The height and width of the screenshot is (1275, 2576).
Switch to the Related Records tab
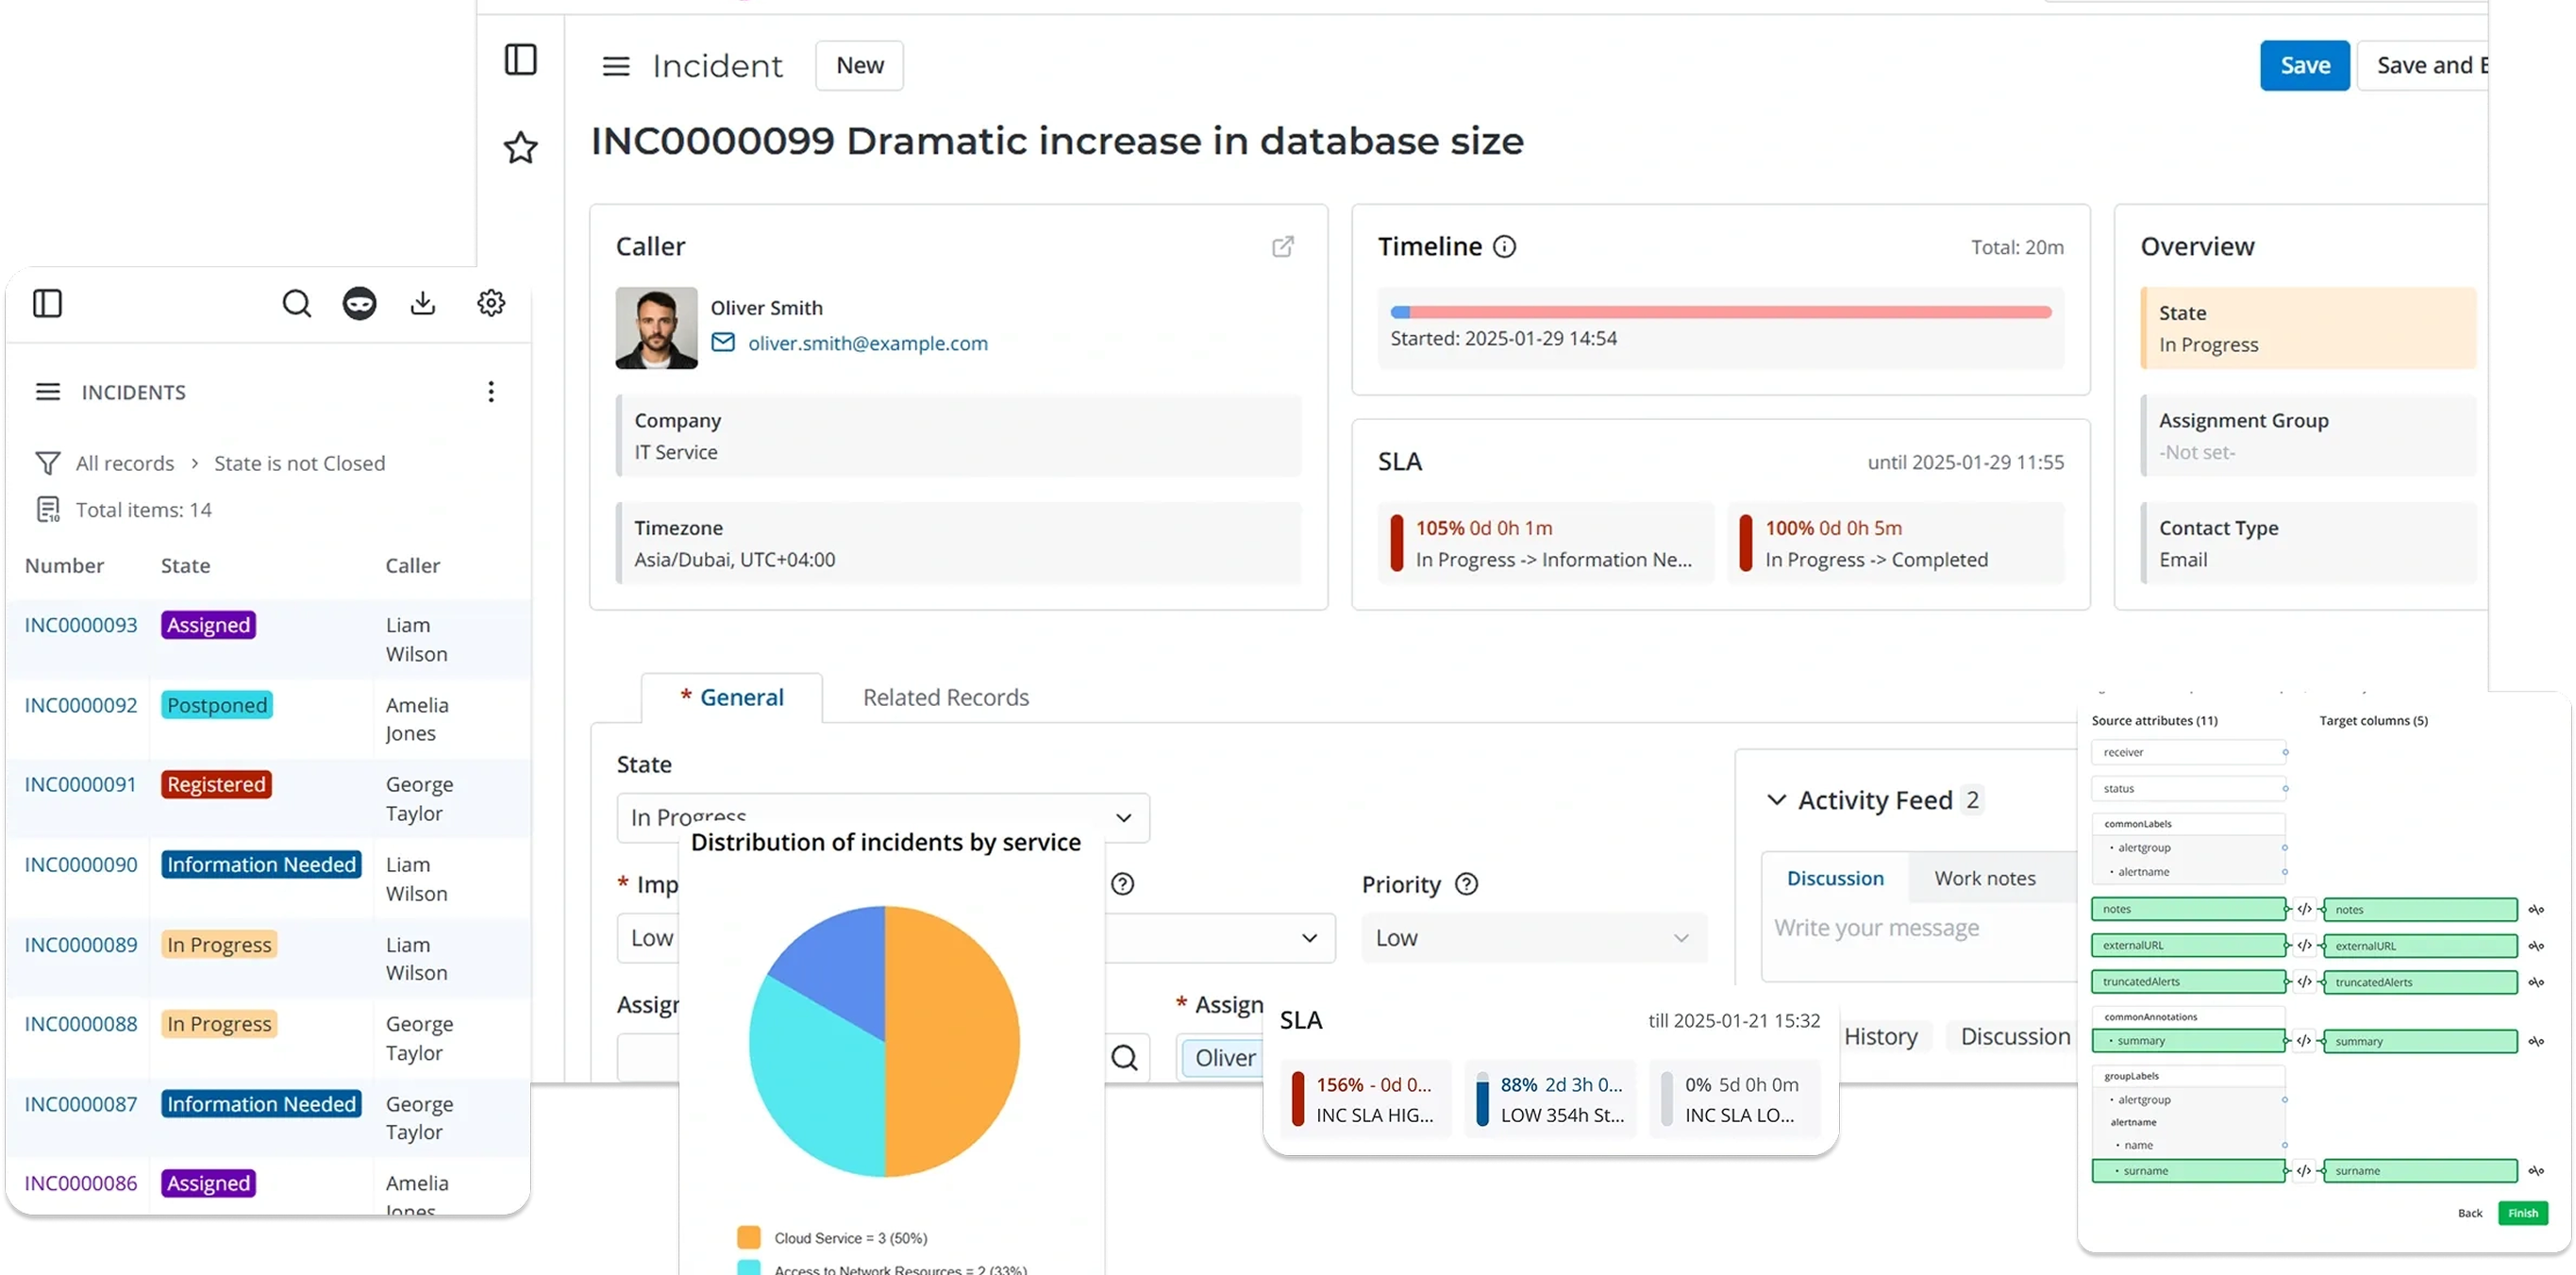[946, 697]
